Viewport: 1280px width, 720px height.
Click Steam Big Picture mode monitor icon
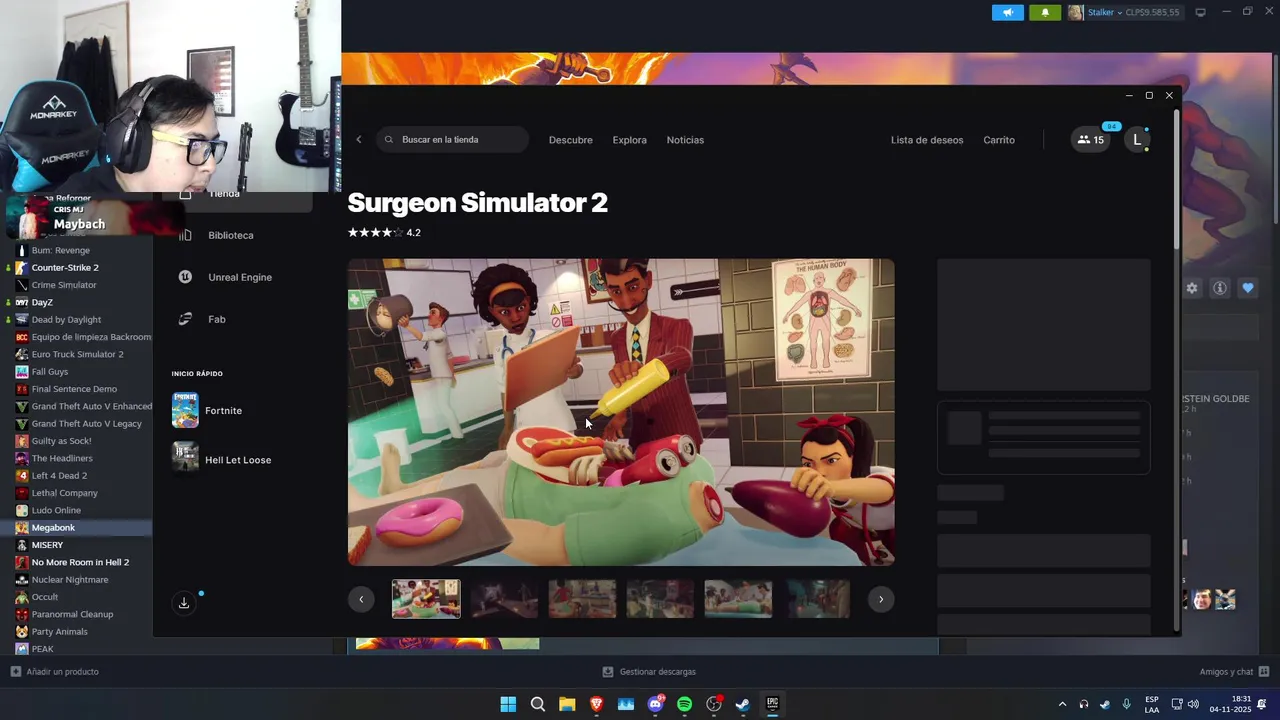[1201, 12]
